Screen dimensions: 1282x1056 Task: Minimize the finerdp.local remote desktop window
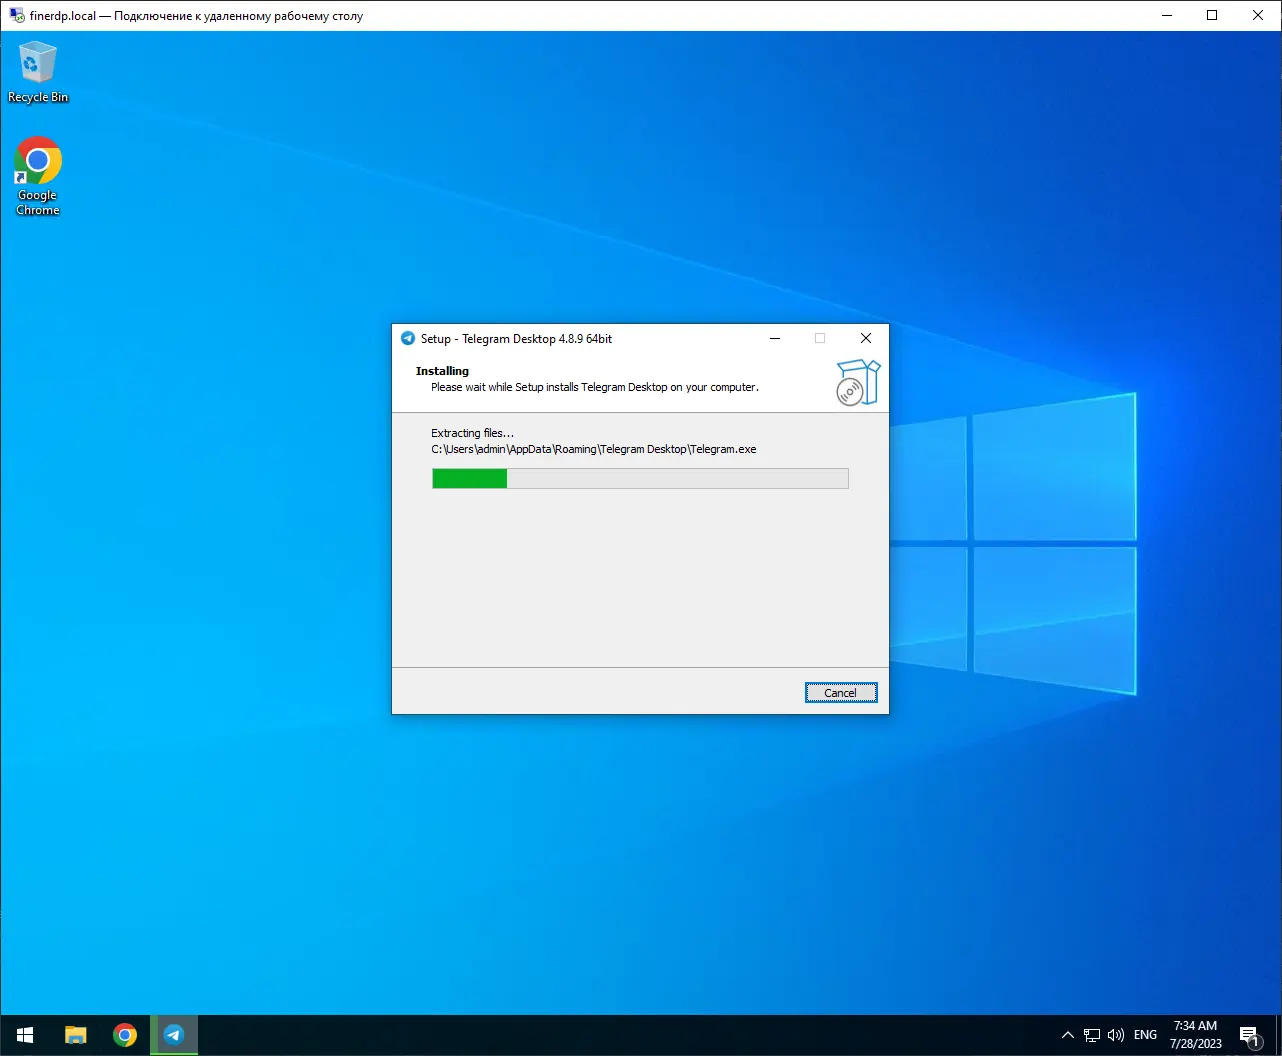(1166, 15)
